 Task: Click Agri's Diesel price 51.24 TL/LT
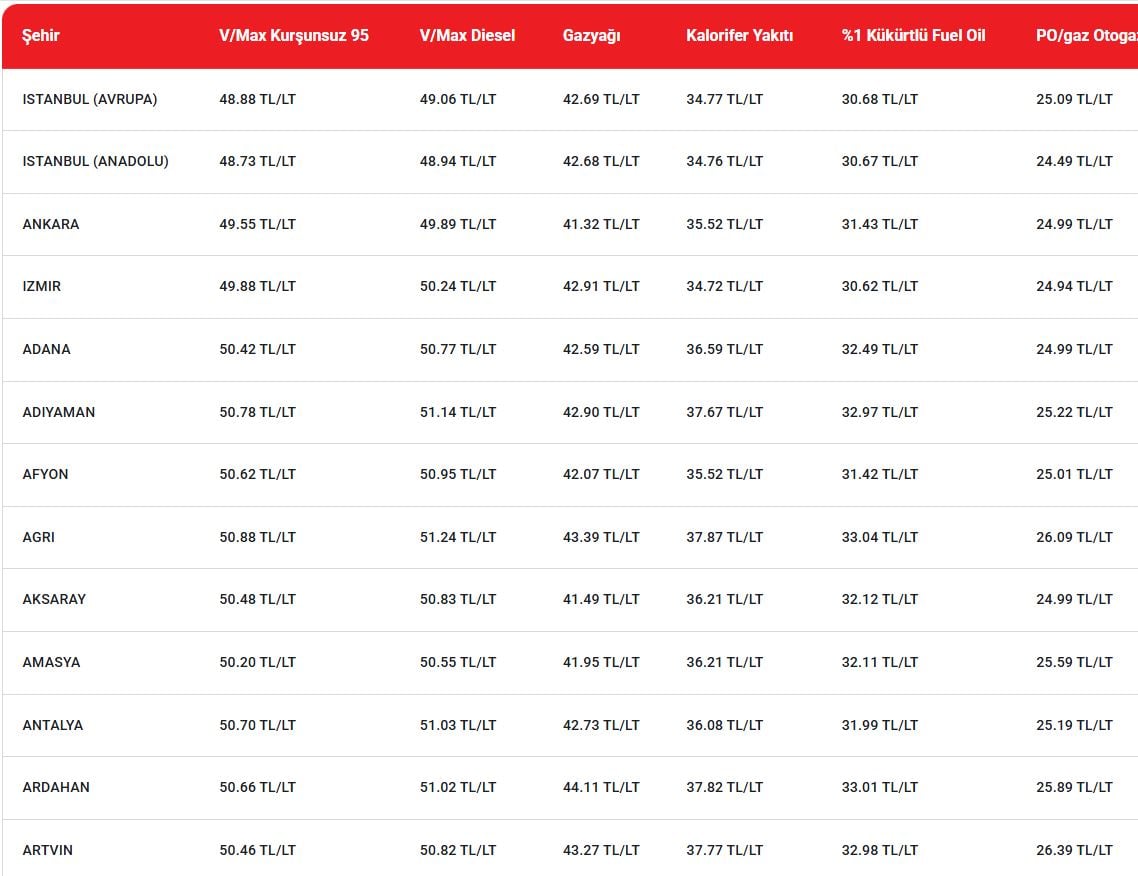(458, 537)
